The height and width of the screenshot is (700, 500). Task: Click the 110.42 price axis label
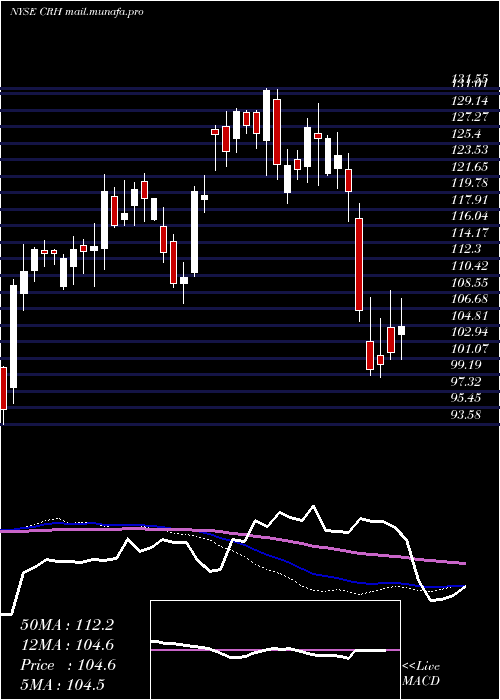click(469, 266)
